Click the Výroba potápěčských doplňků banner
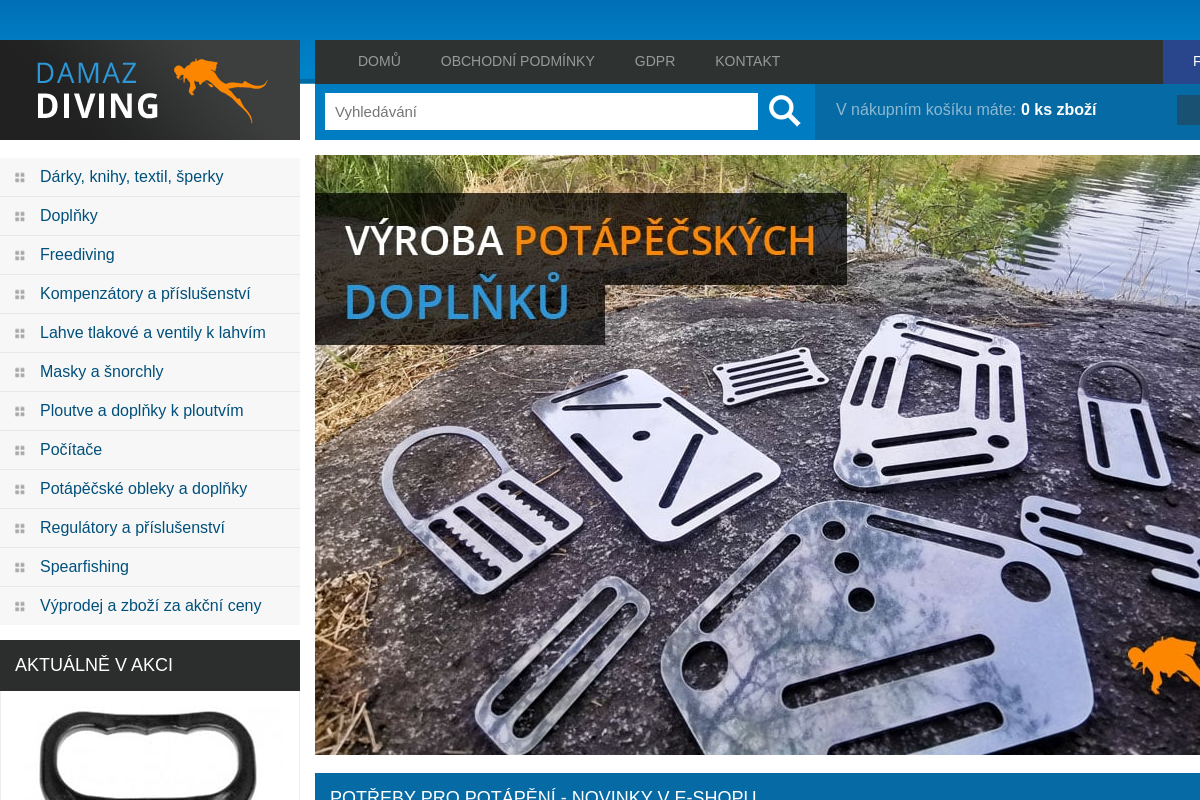The width and height of the screenshot is (1200, 800). (757, 500)
